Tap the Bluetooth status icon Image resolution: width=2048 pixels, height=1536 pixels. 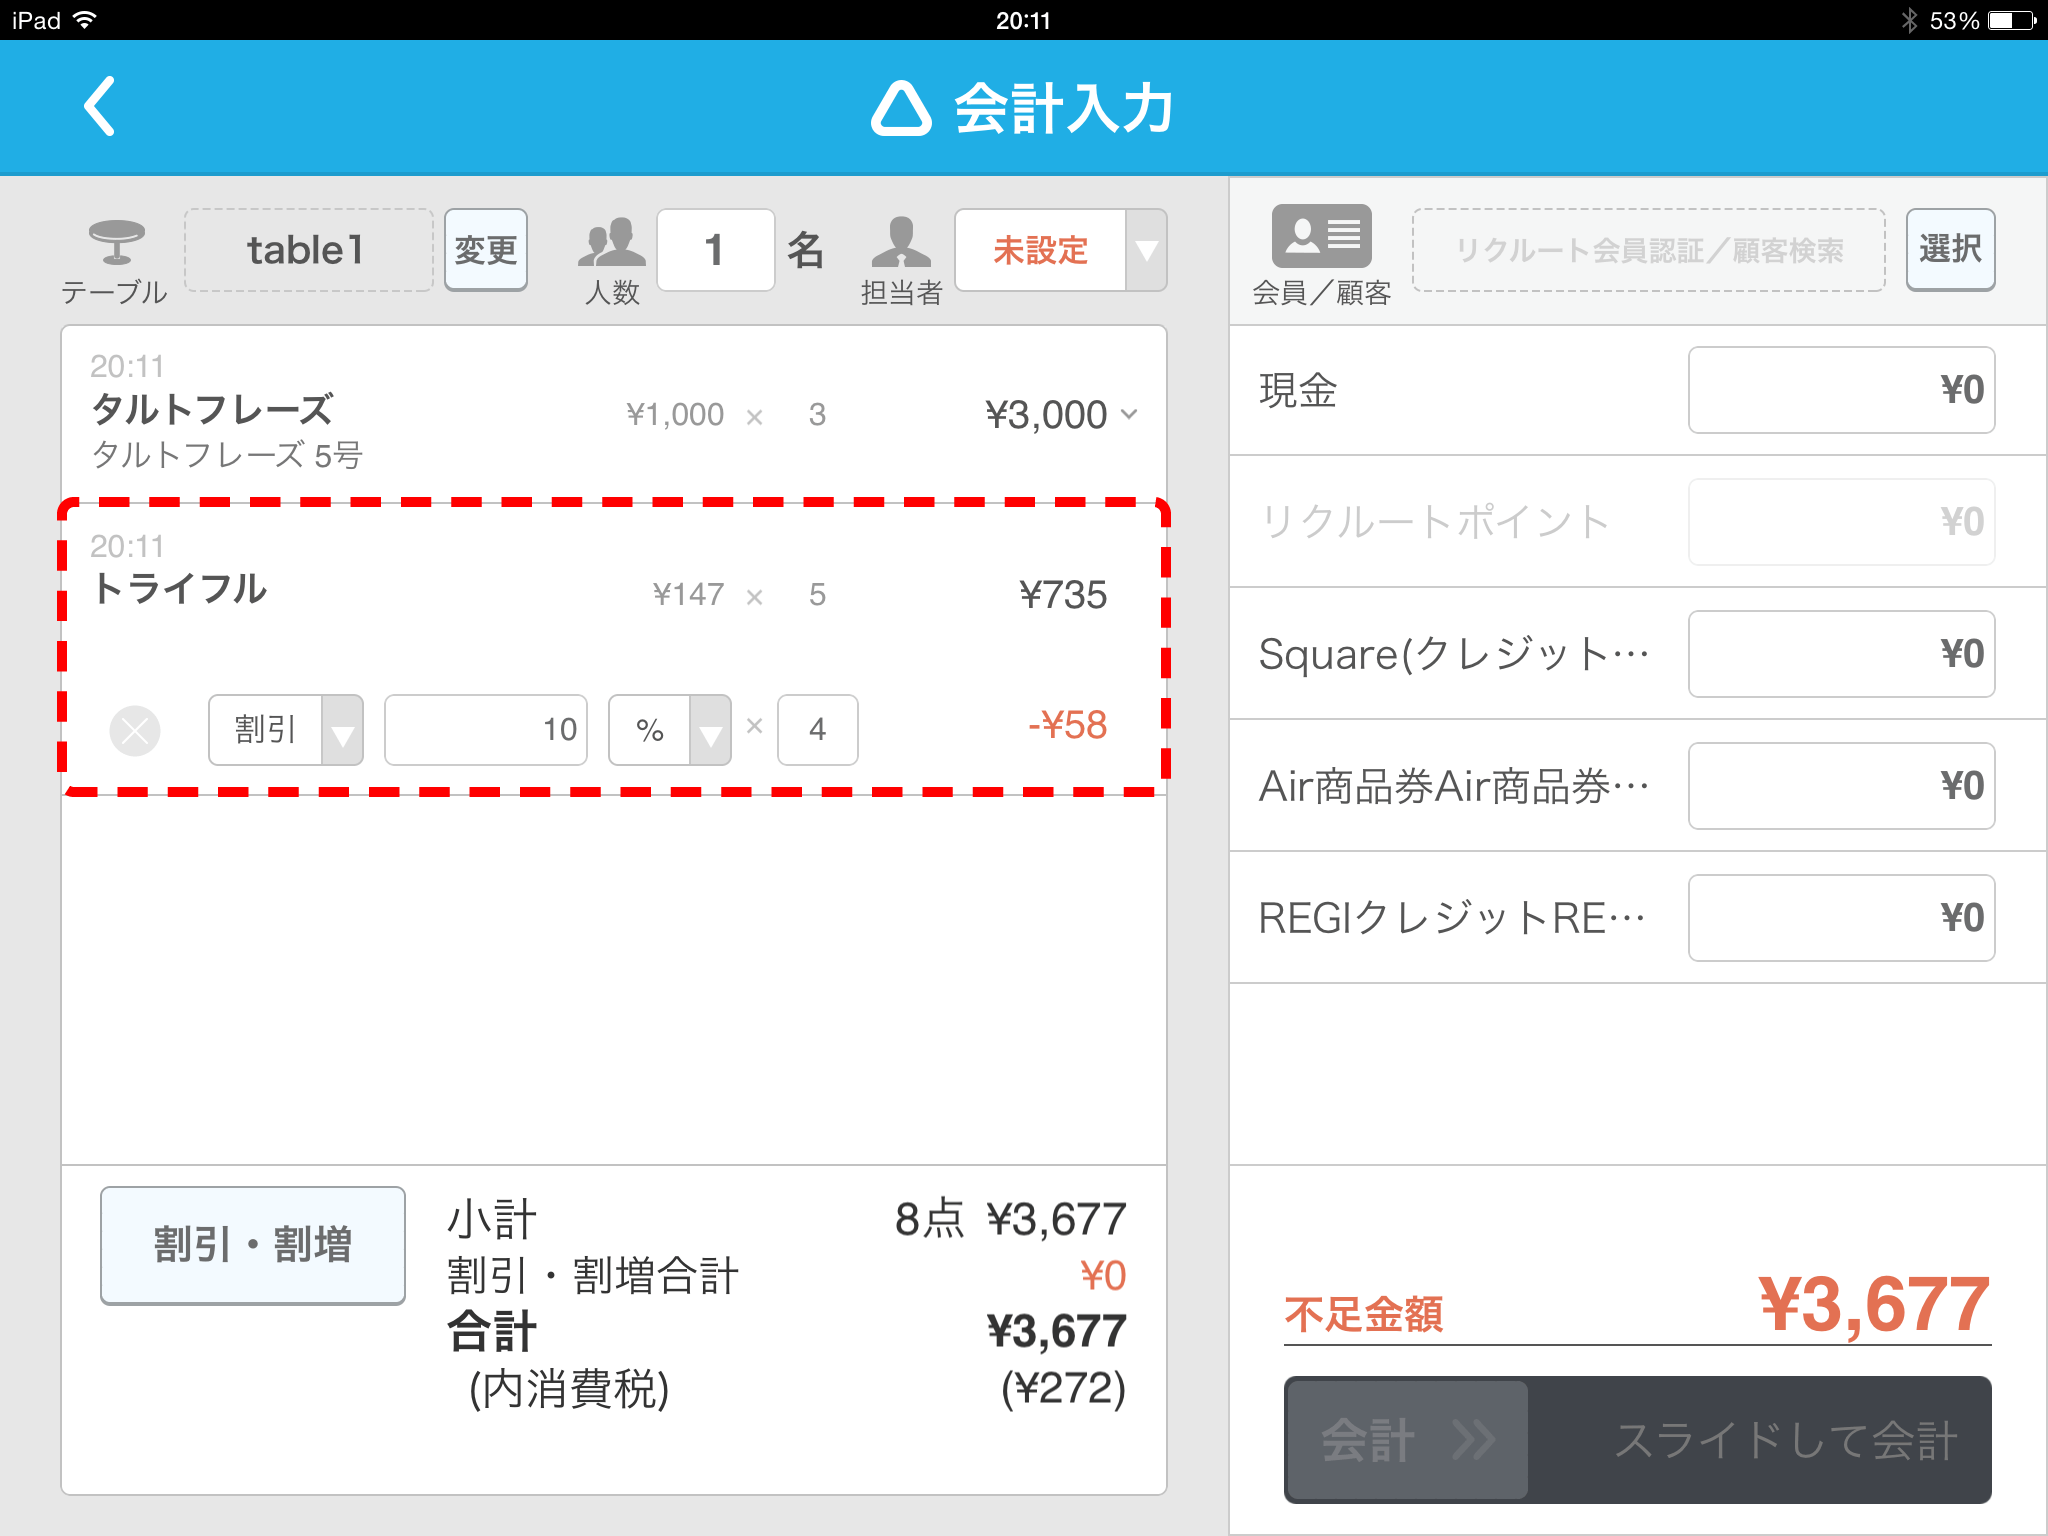click(x=1909, y=20)
